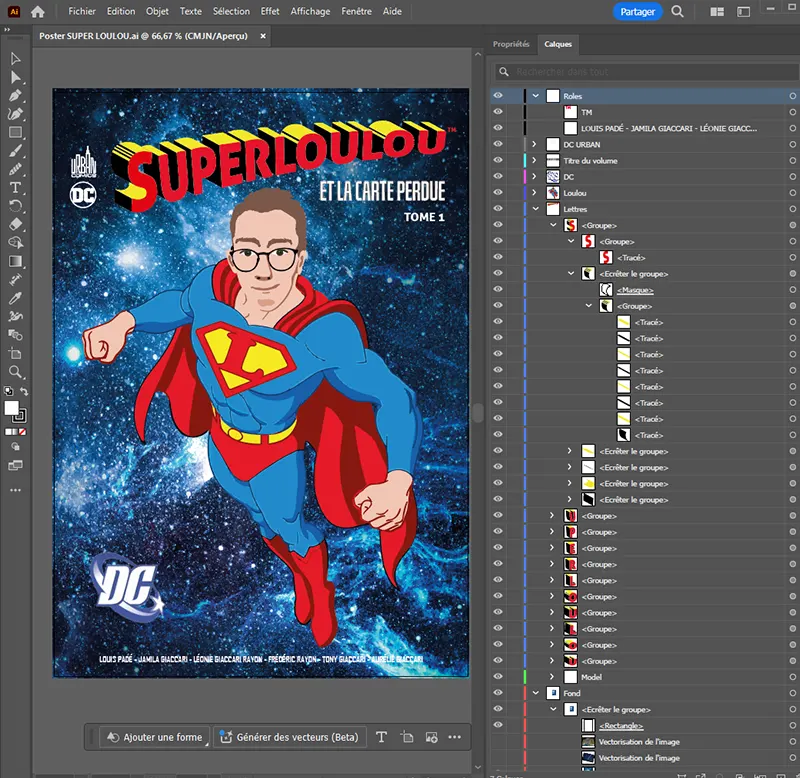Hide the Roles layer

[498, 95]
